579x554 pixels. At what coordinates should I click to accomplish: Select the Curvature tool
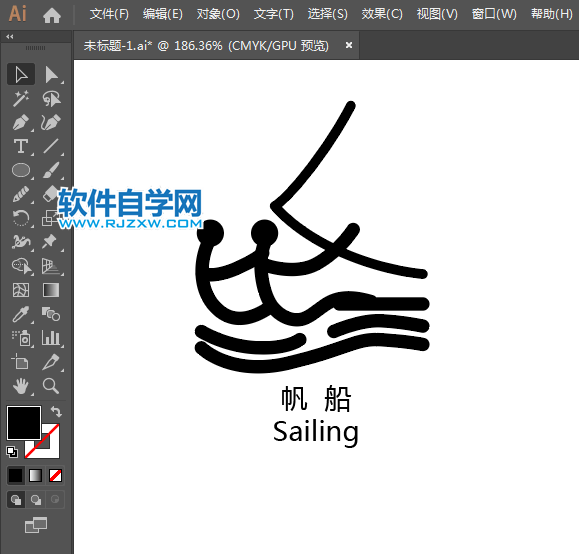[x=51, y=123]
